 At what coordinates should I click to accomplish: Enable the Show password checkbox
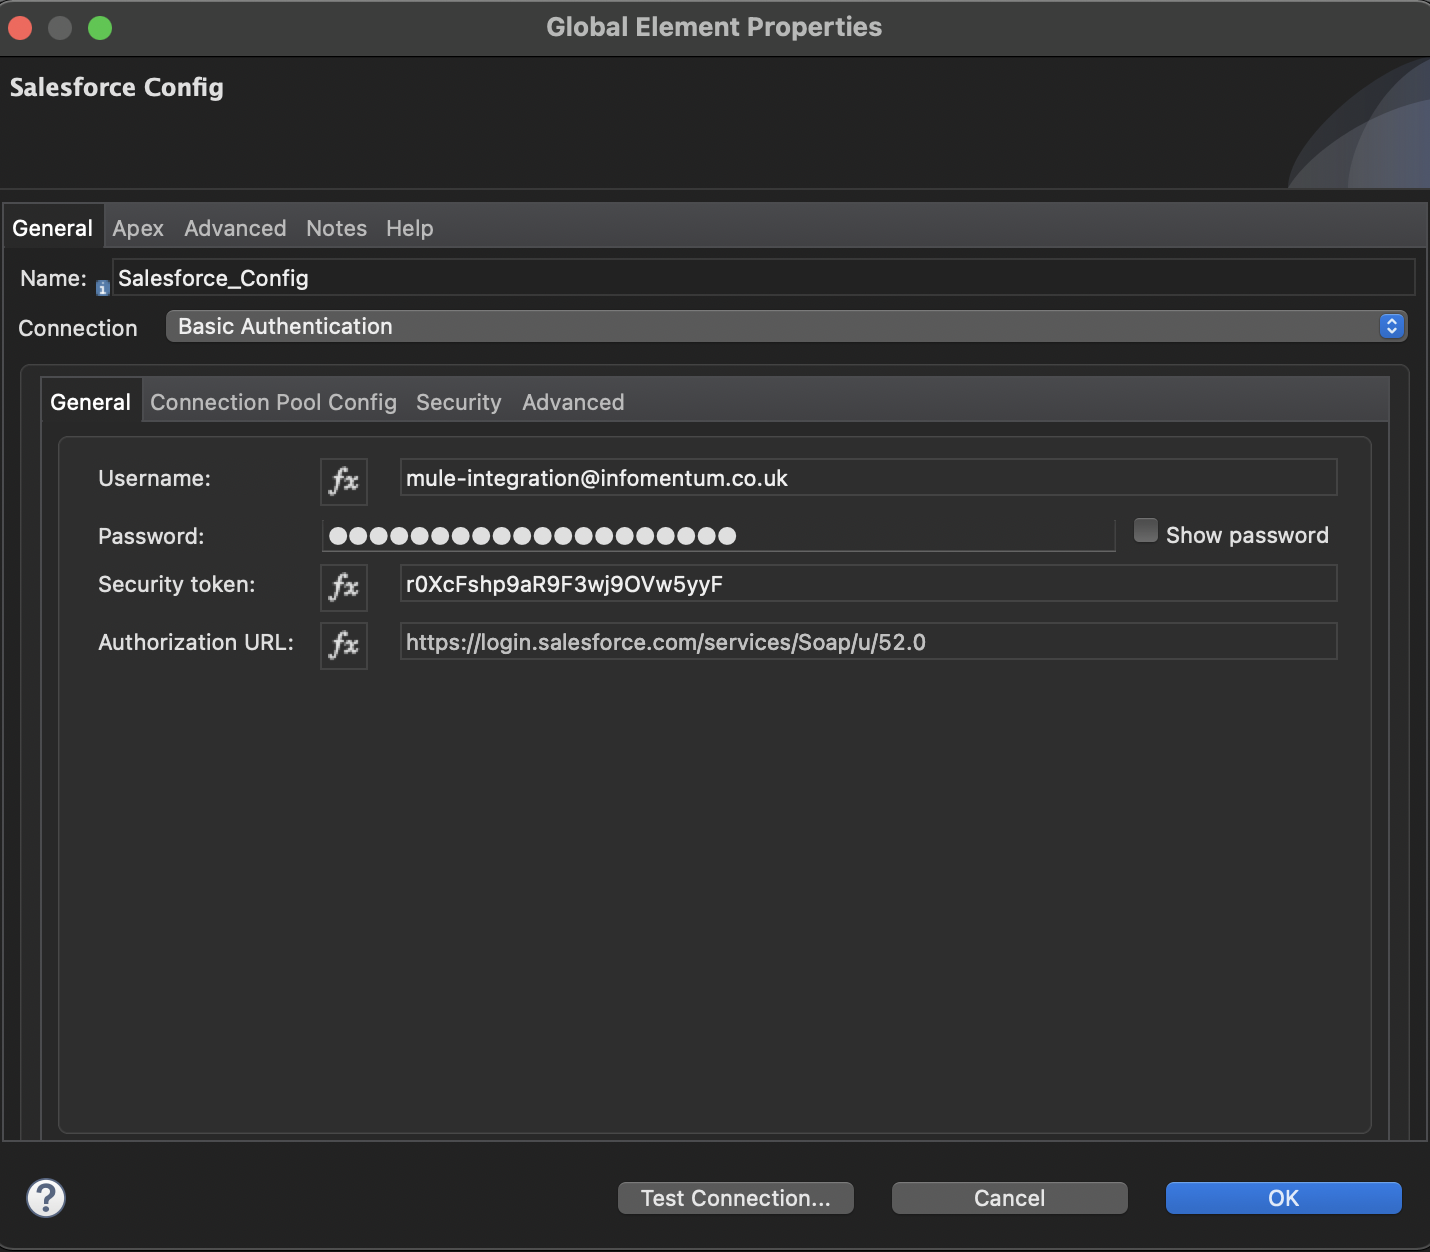(1146, 530)
